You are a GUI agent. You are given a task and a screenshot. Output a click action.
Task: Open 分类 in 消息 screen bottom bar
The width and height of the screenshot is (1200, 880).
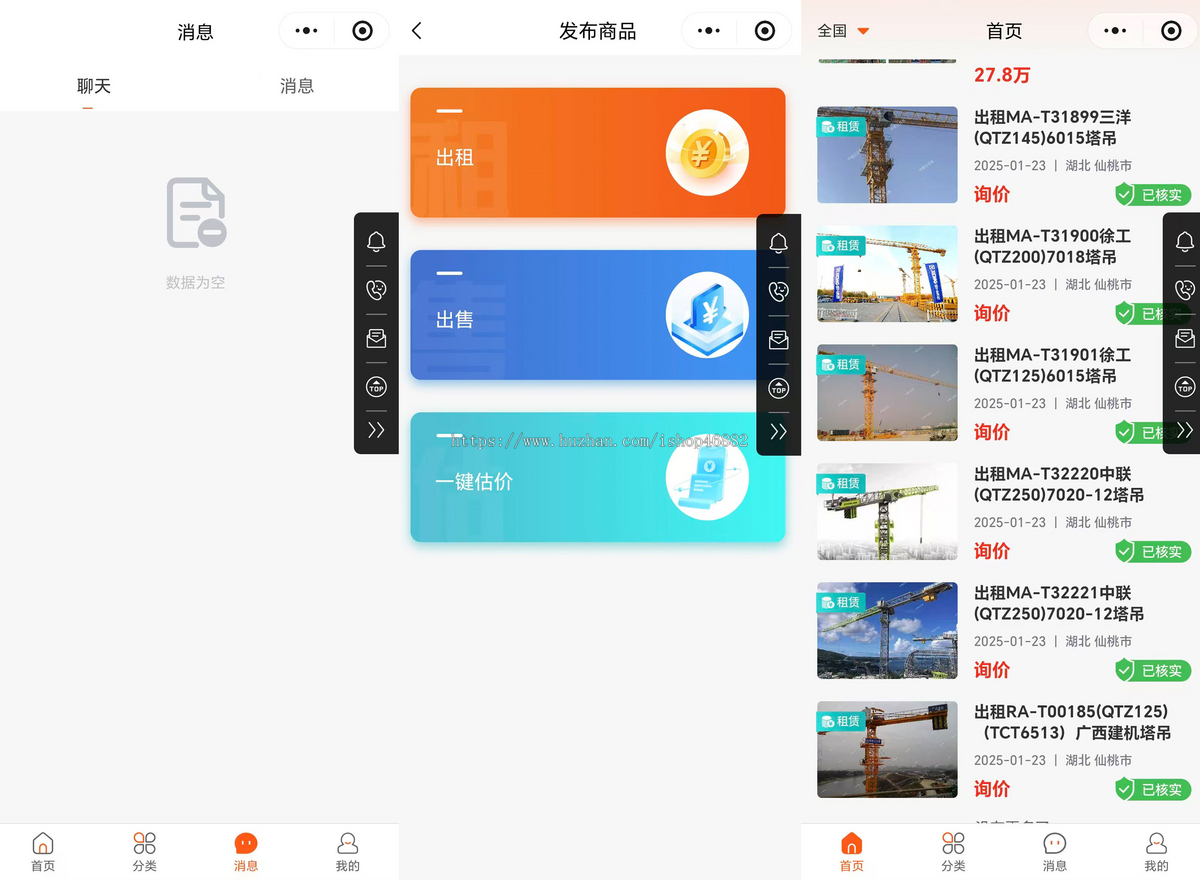point(145,852)
